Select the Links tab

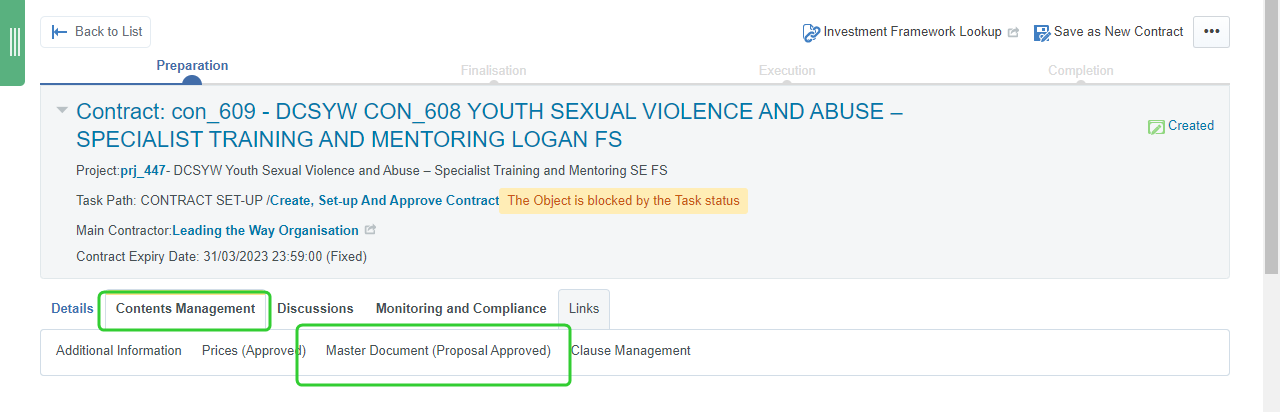(584, 309)
